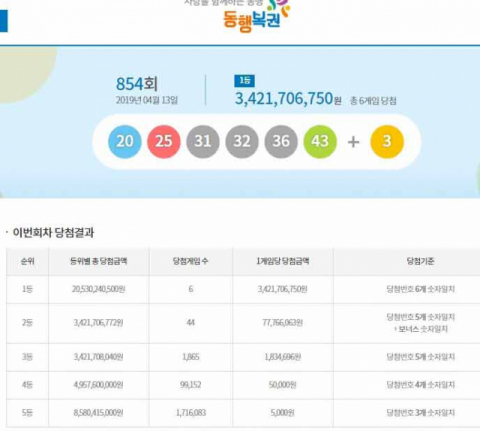Click the winner count 44 cell
This screenshot has width=480, height=431.
(191, 323)
